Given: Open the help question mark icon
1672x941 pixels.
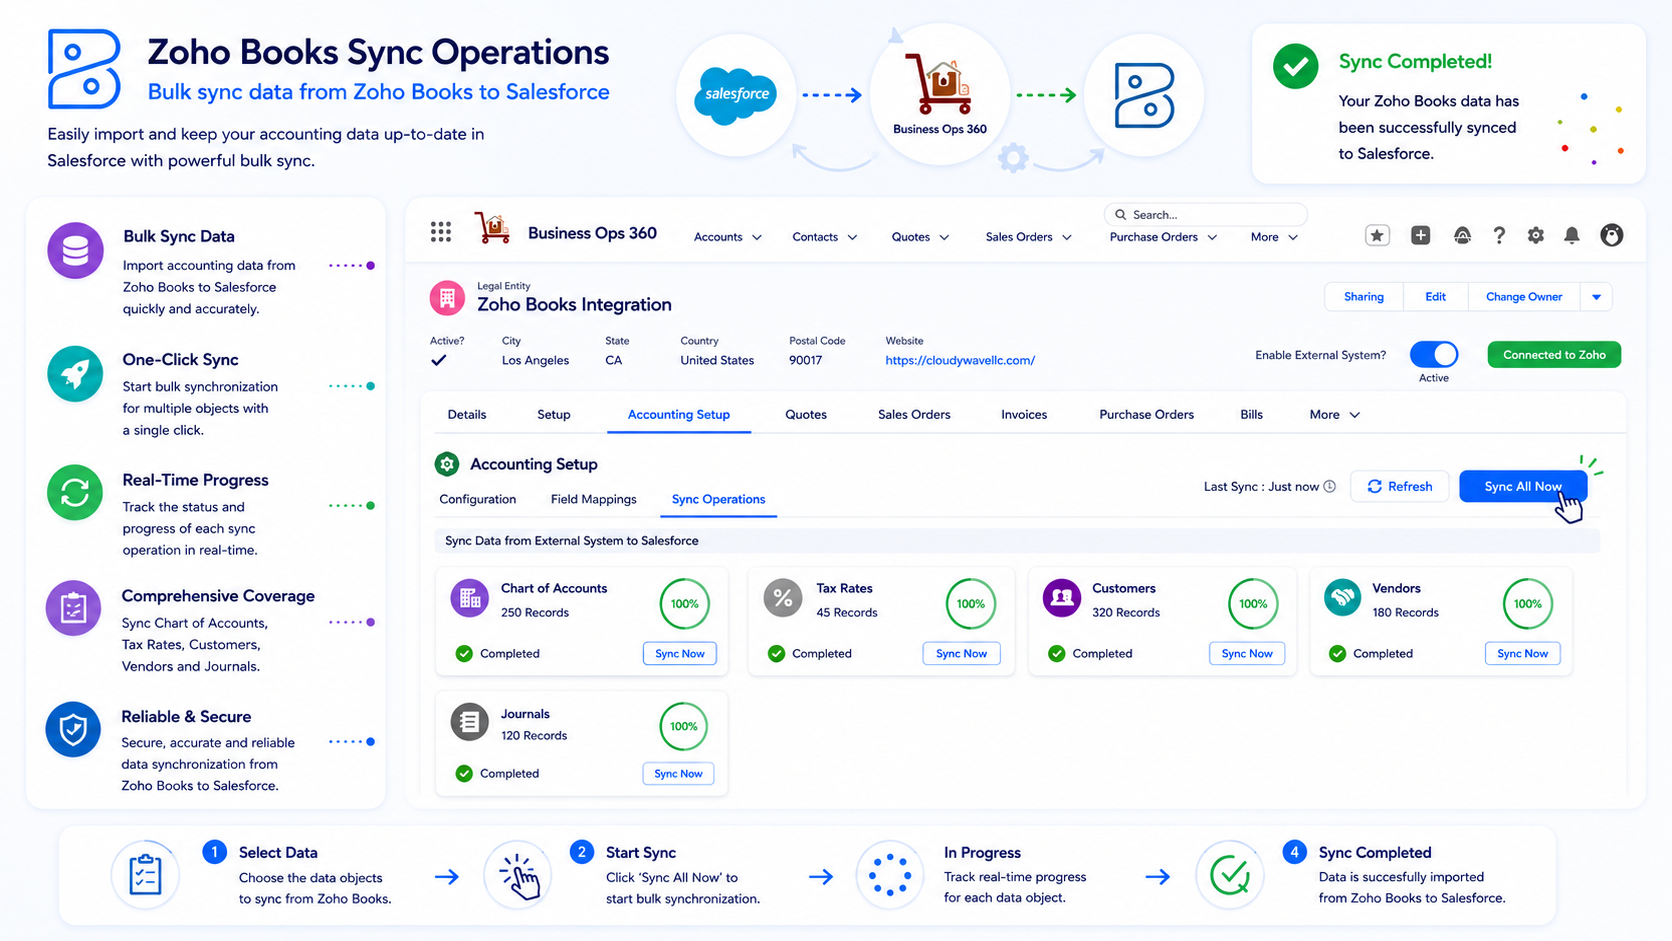Looking at the screenshot, I should click(x=1498, y=235).
